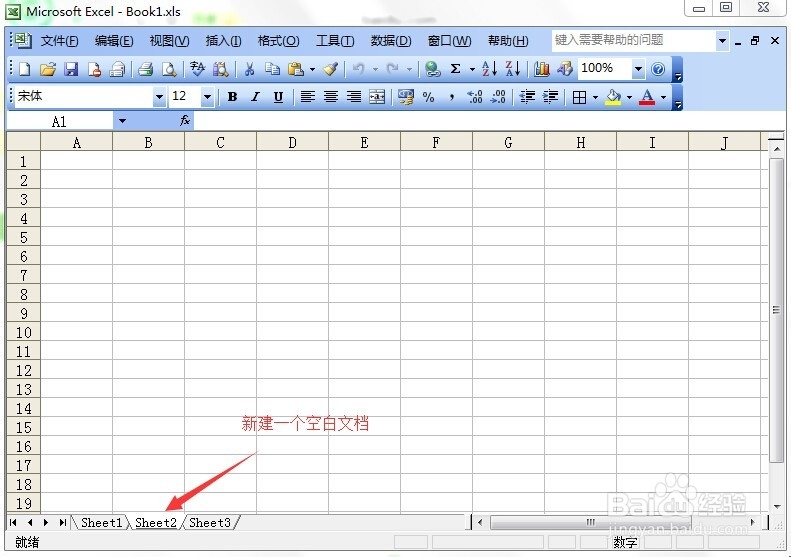Select row 10 header

coord(24,332)
